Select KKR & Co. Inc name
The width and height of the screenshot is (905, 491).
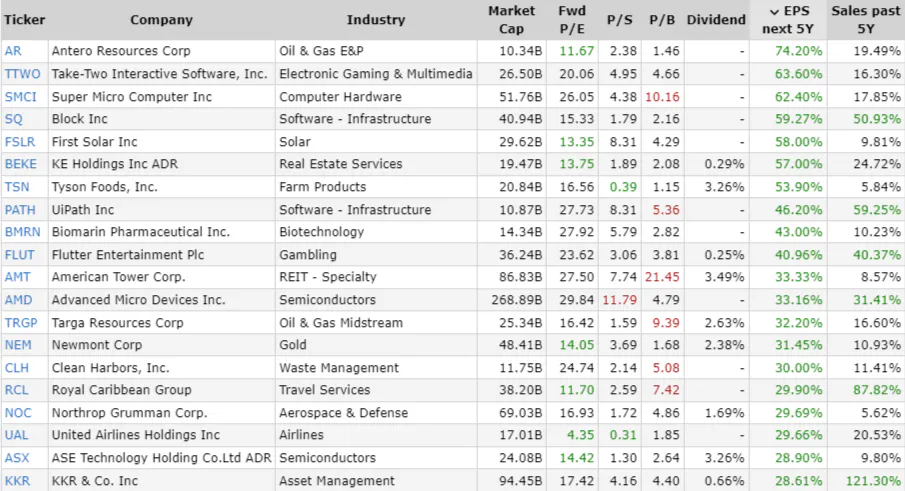pos(95,481)
